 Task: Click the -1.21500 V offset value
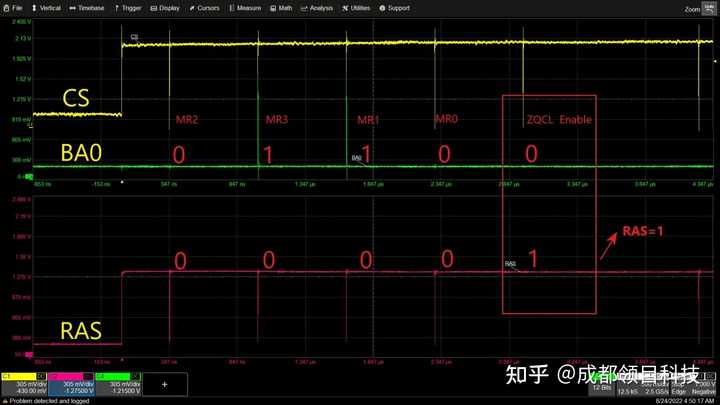pos(125,391)
